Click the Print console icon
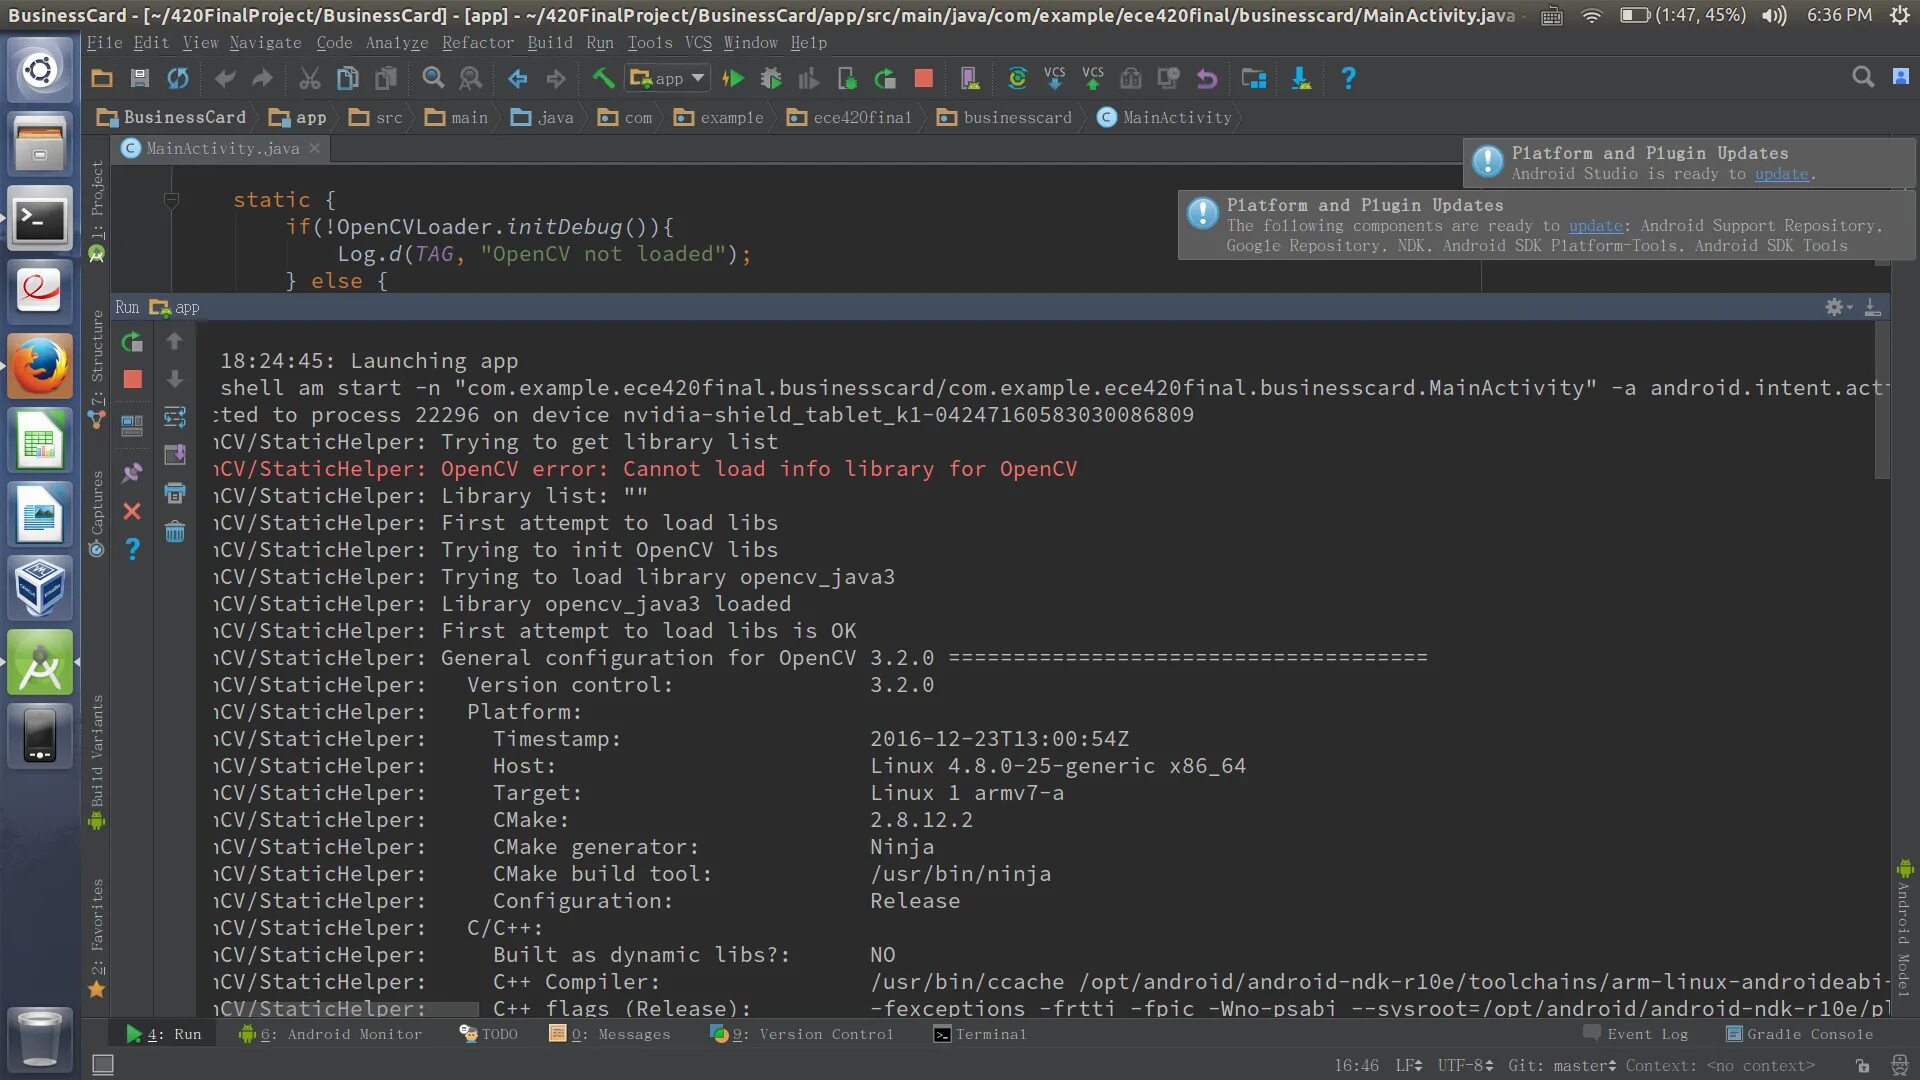This screenshot has height=1080, width=1920. [x=174, y=493]
